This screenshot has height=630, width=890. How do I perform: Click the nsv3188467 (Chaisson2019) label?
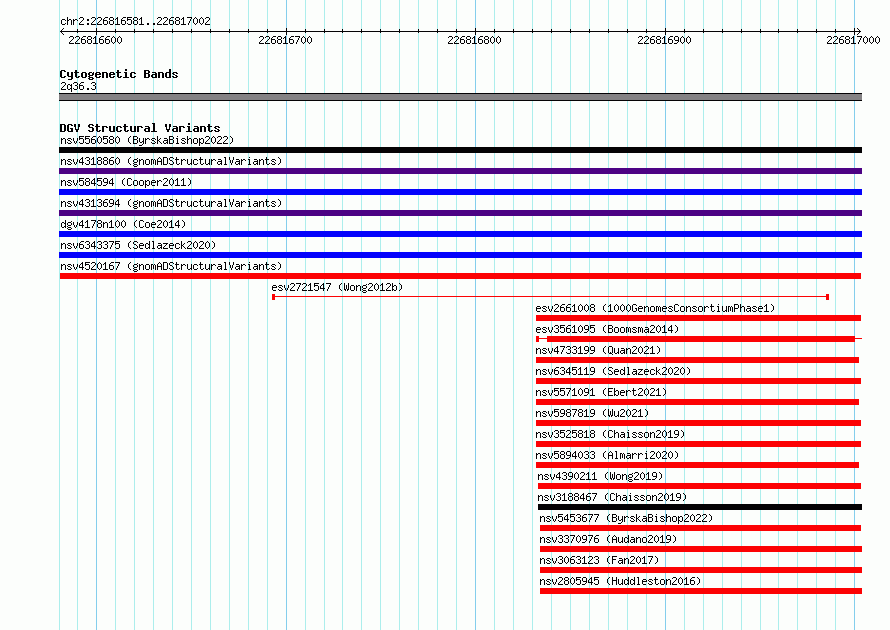[x=612, y=497]
